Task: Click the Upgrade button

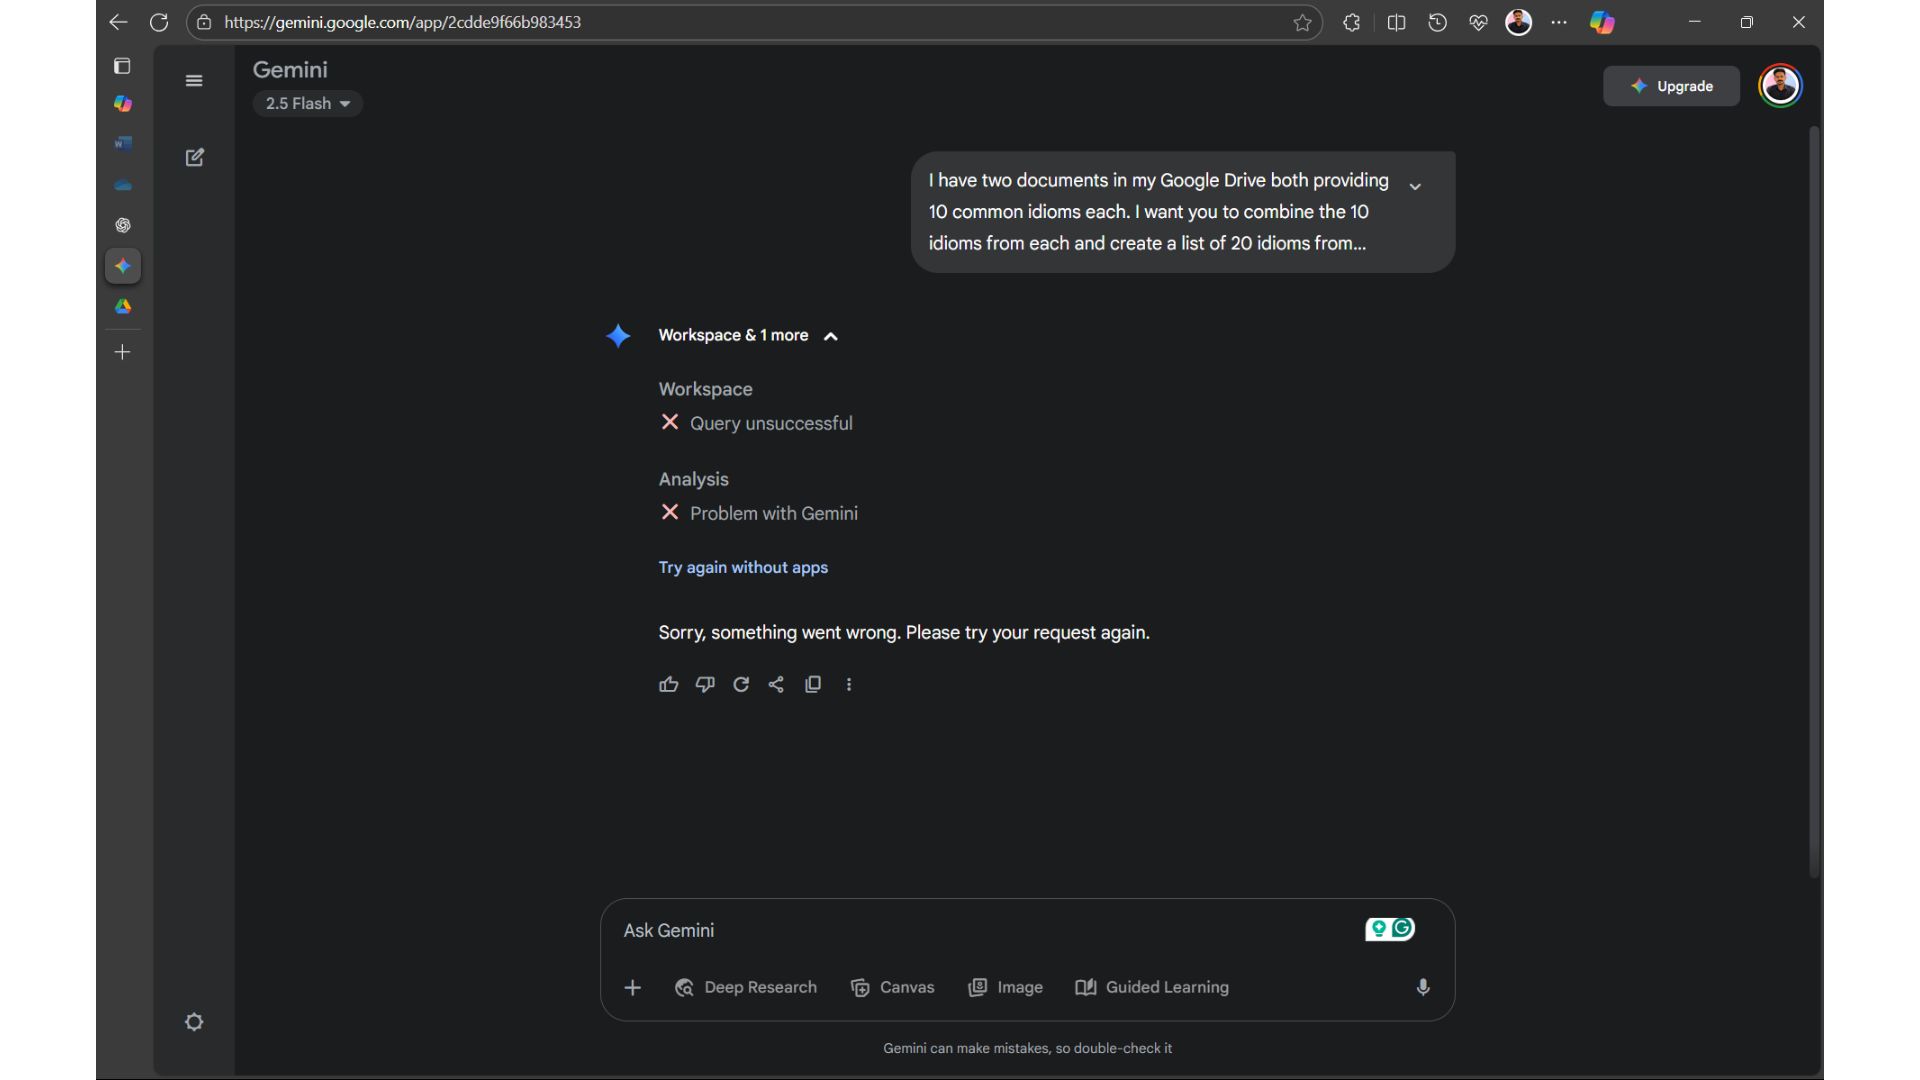Action: point(1671,86)
